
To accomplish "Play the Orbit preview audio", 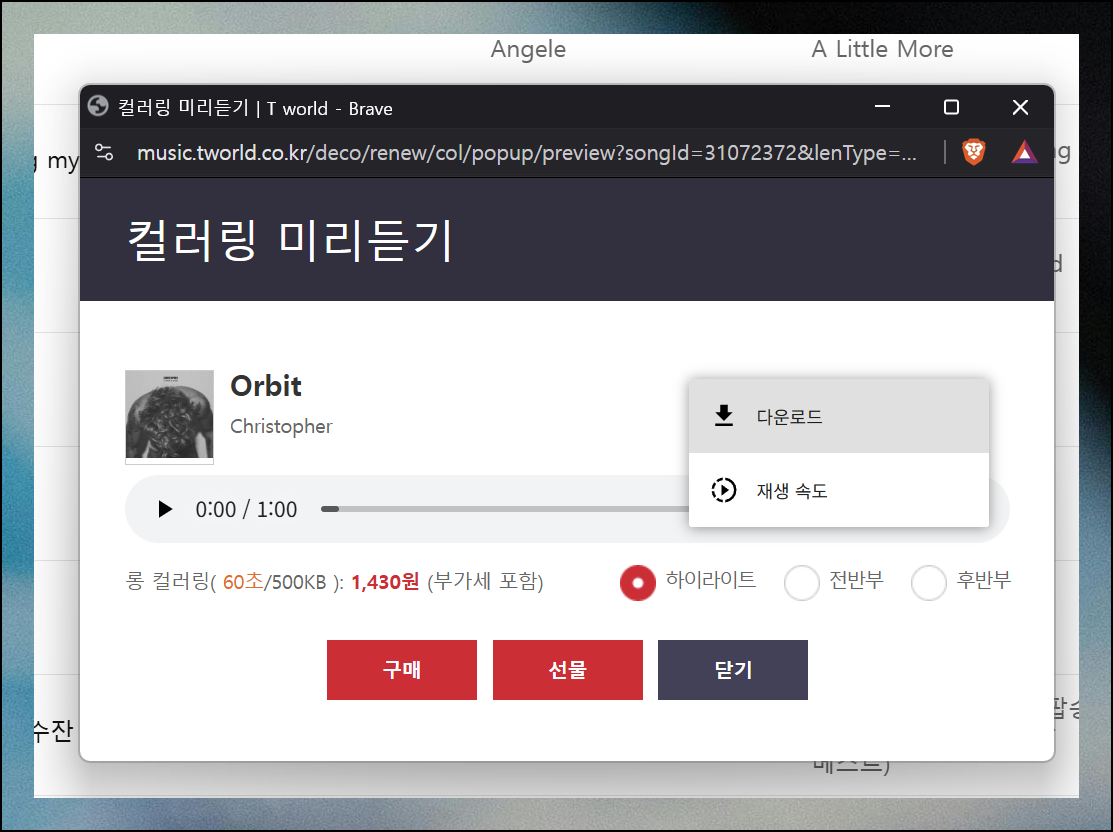I will (x=165, y=509).
